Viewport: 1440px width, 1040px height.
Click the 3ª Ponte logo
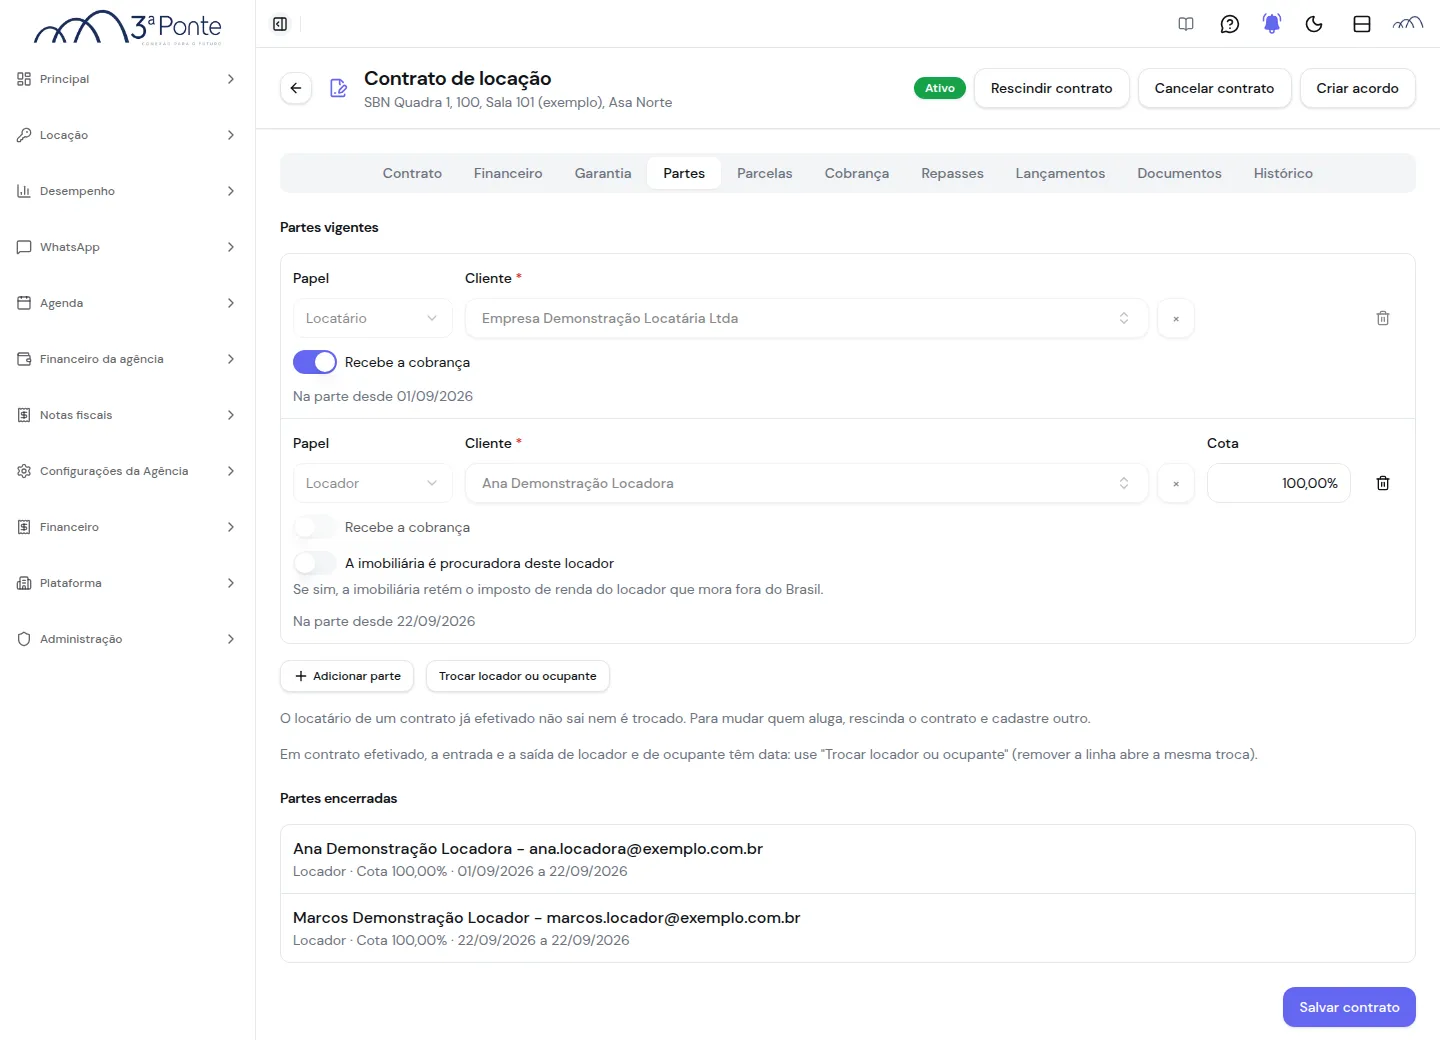tap(128, 28)
